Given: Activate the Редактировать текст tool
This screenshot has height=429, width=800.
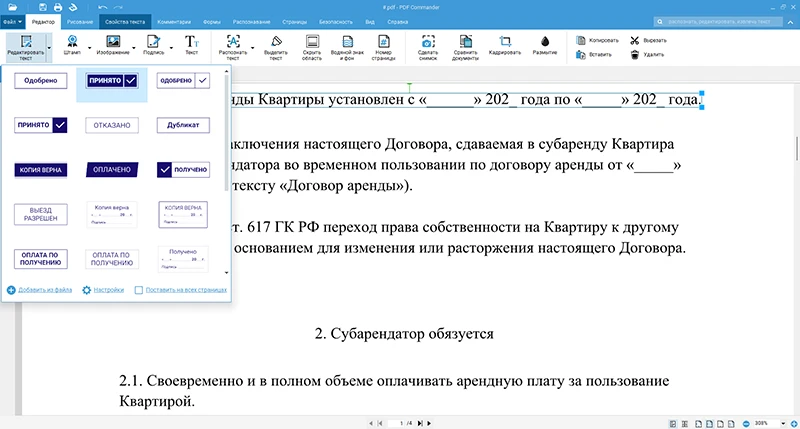Looking at the screenshot, I should click(x=26, y=47).
